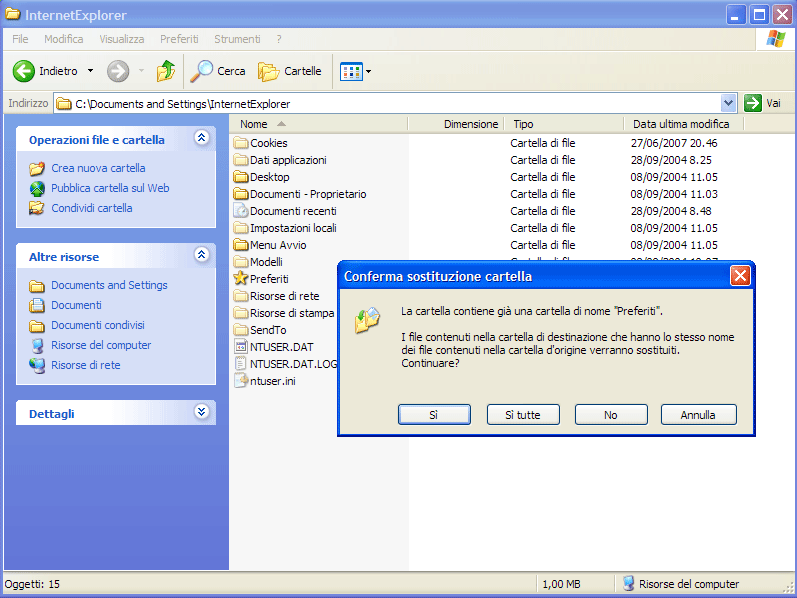Screen dimensions: 797x598
Task: Close the Conferma sostituzione cartella dialog
Action: tap(740, 276)
